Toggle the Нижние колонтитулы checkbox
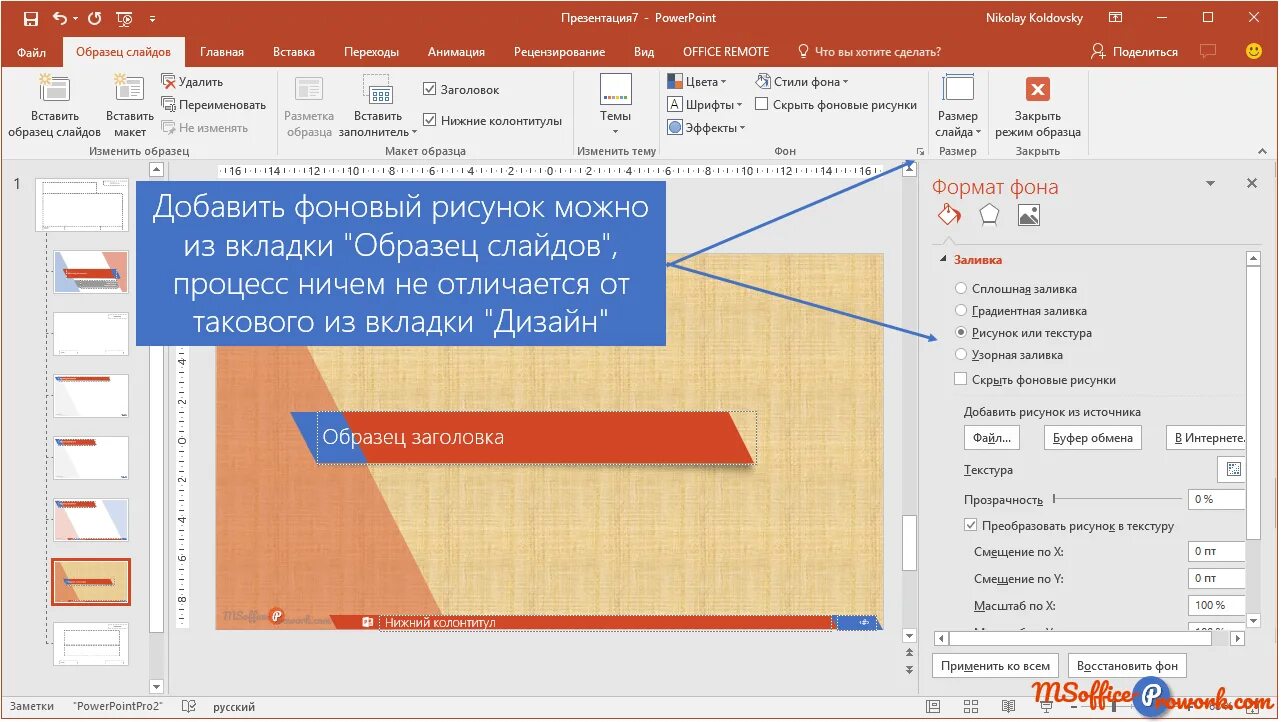Screen dimensions: 1281x722 click(x=430, y=120)
